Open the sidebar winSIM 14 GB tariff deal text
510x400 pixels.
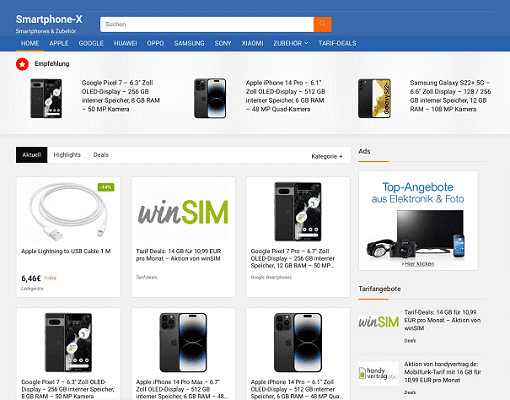(442, 320)
